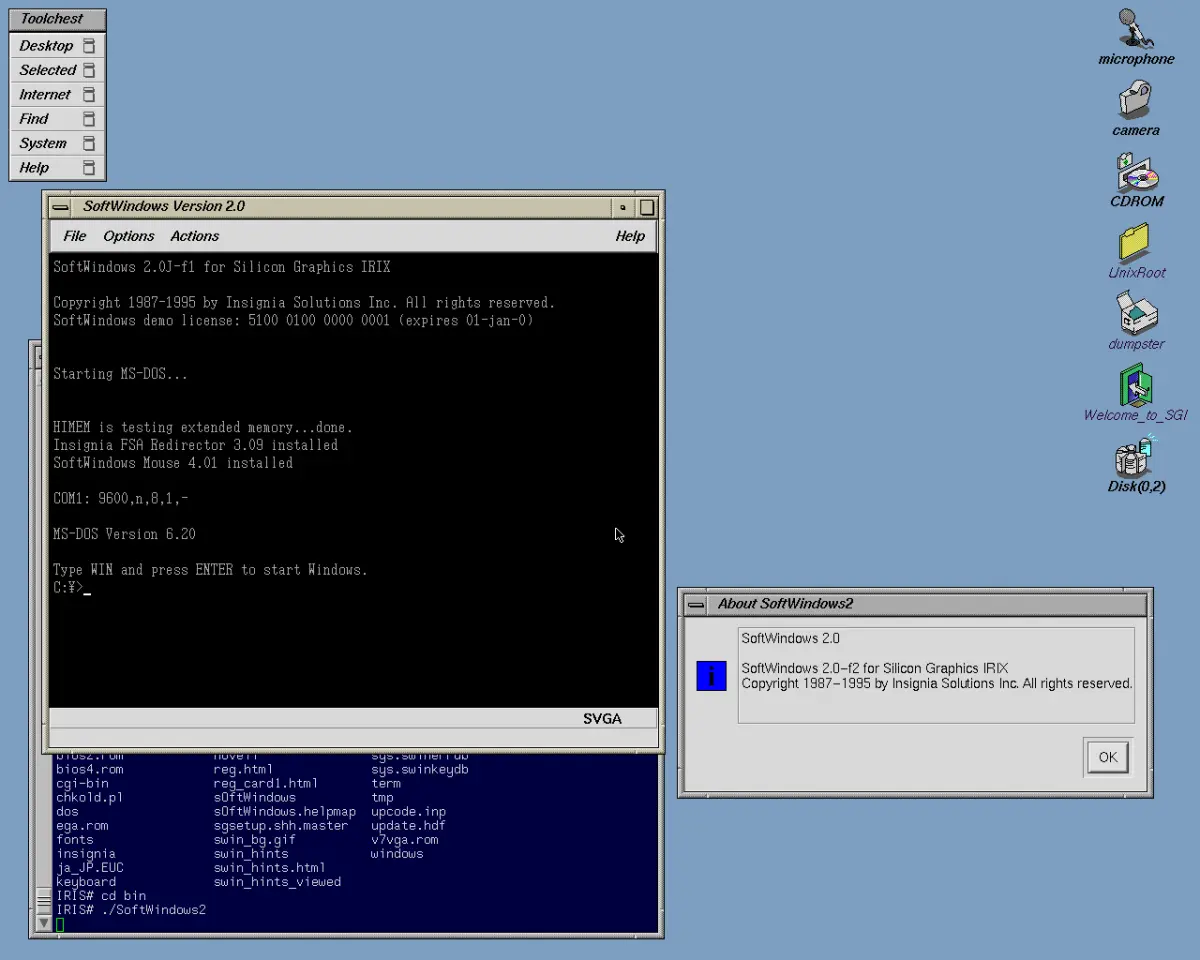1200x960 pixels.
Task: Click 'SoftWindows Mouse 4.01 installed' line
Action: point(173,463)
